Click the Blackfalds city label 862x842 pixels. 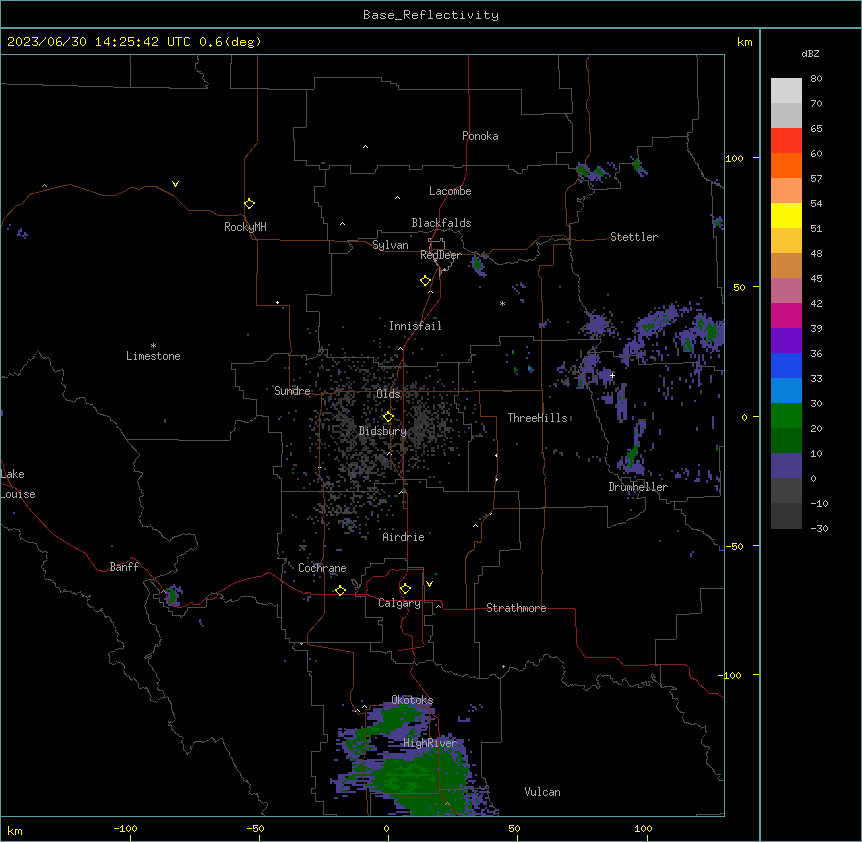(x=441, y=223)
